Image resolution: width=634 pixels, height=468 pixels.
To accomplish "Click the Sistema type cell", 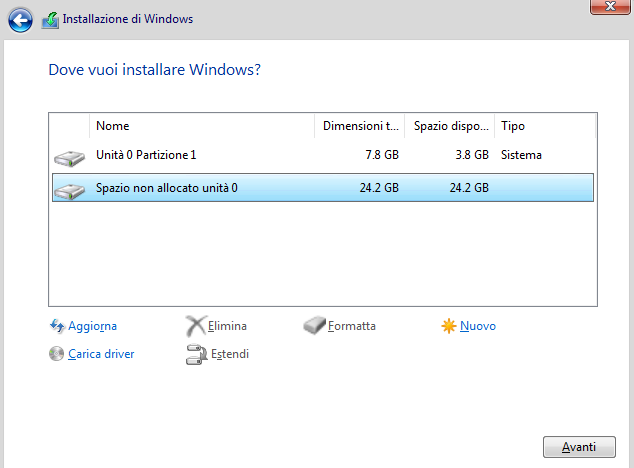I will [x=521, y=155].
